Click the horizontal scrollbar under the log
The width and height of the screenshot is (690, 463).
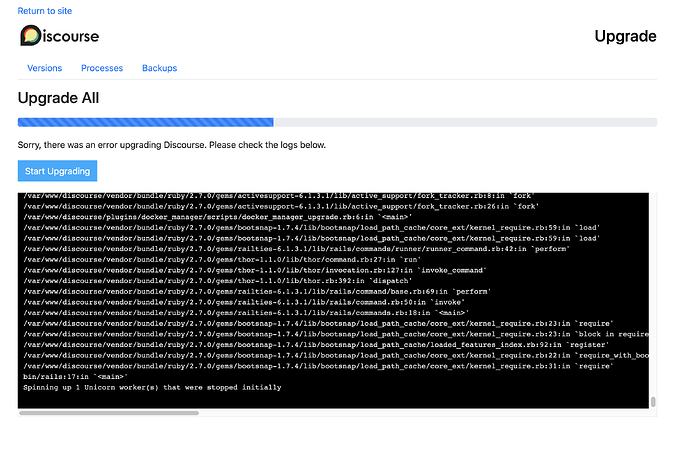(x=109, y=413)
